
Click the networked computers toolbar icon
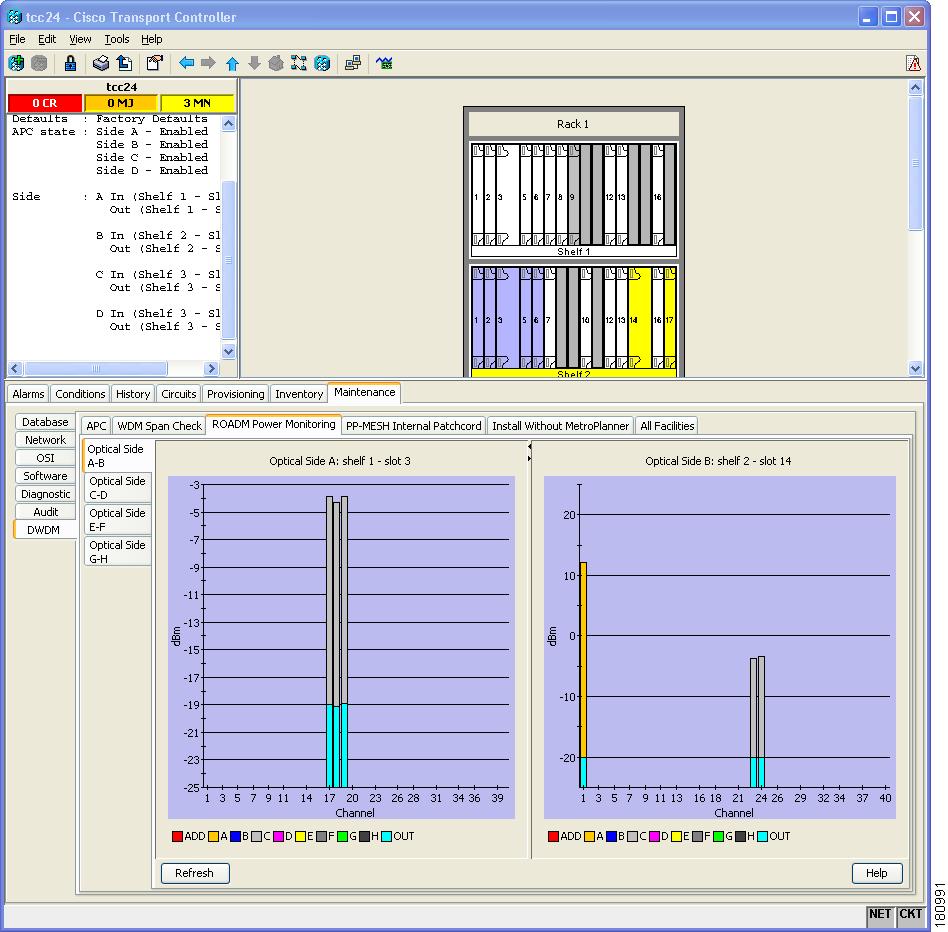coord(353,63)
